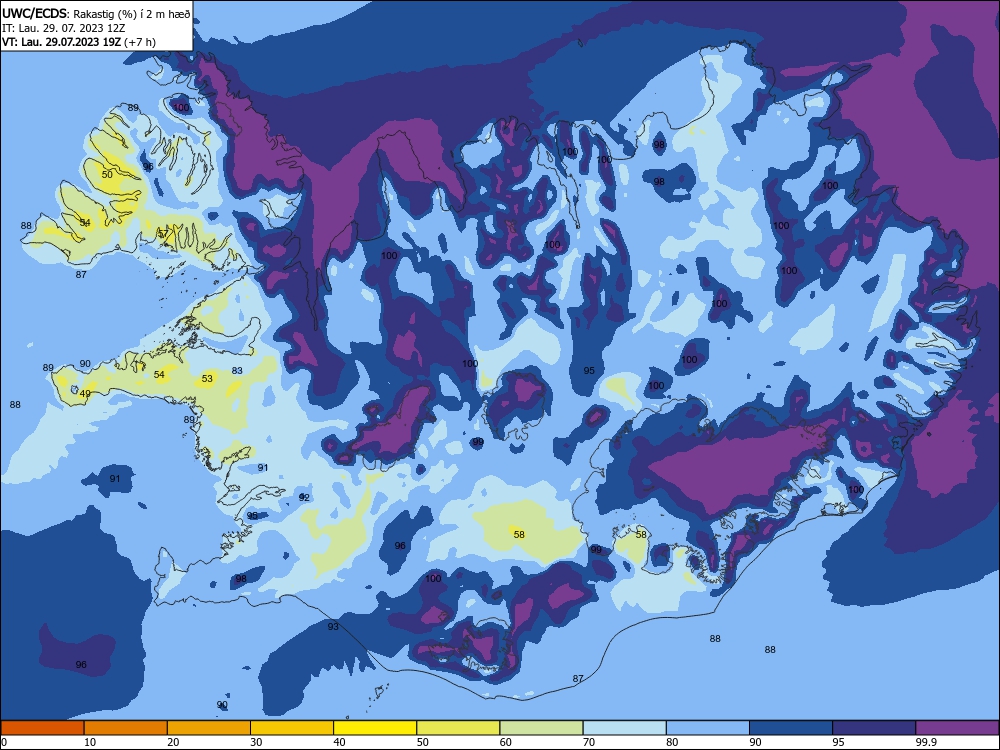Select the 90–95 medium blue legend swatch

click(791, 728)
